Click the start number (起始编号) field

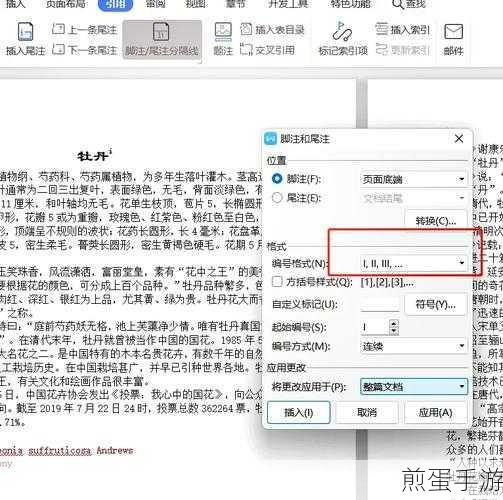tap(375, 327)
